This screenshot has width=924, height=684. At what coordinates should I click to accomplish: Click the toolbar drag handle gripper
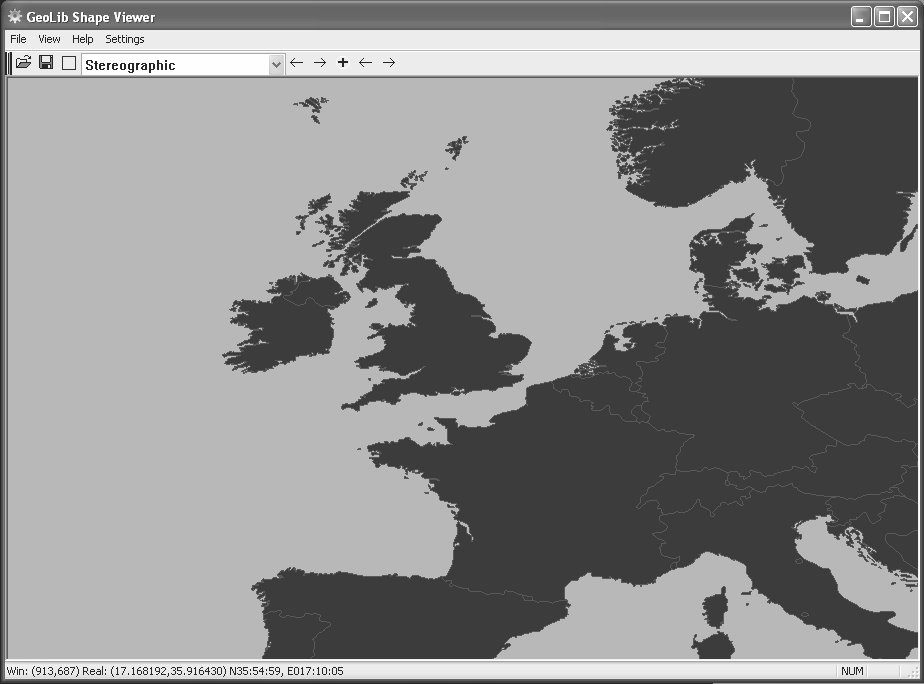[9, 64]
